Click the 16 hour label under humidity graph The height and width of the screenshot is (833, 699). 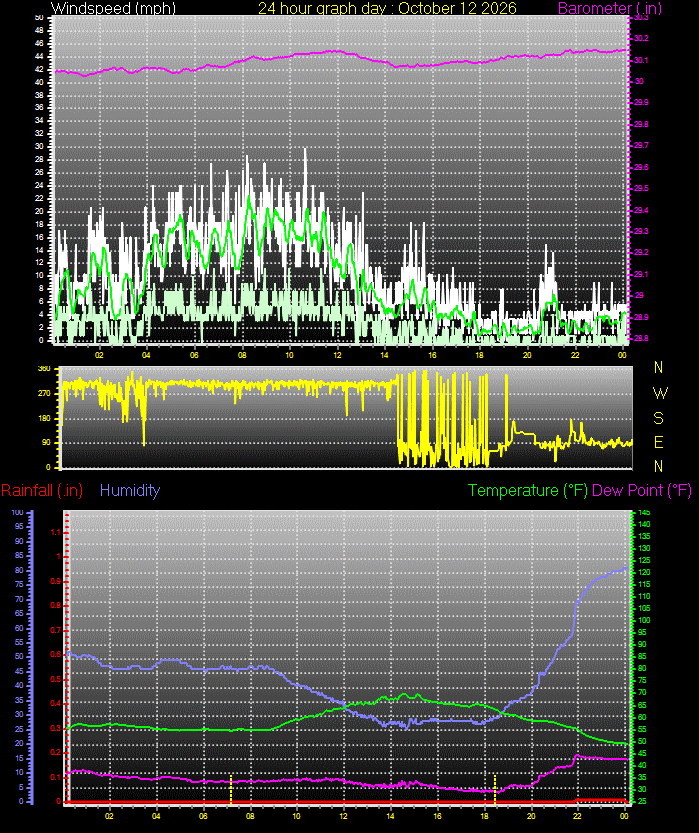(437, 816)
